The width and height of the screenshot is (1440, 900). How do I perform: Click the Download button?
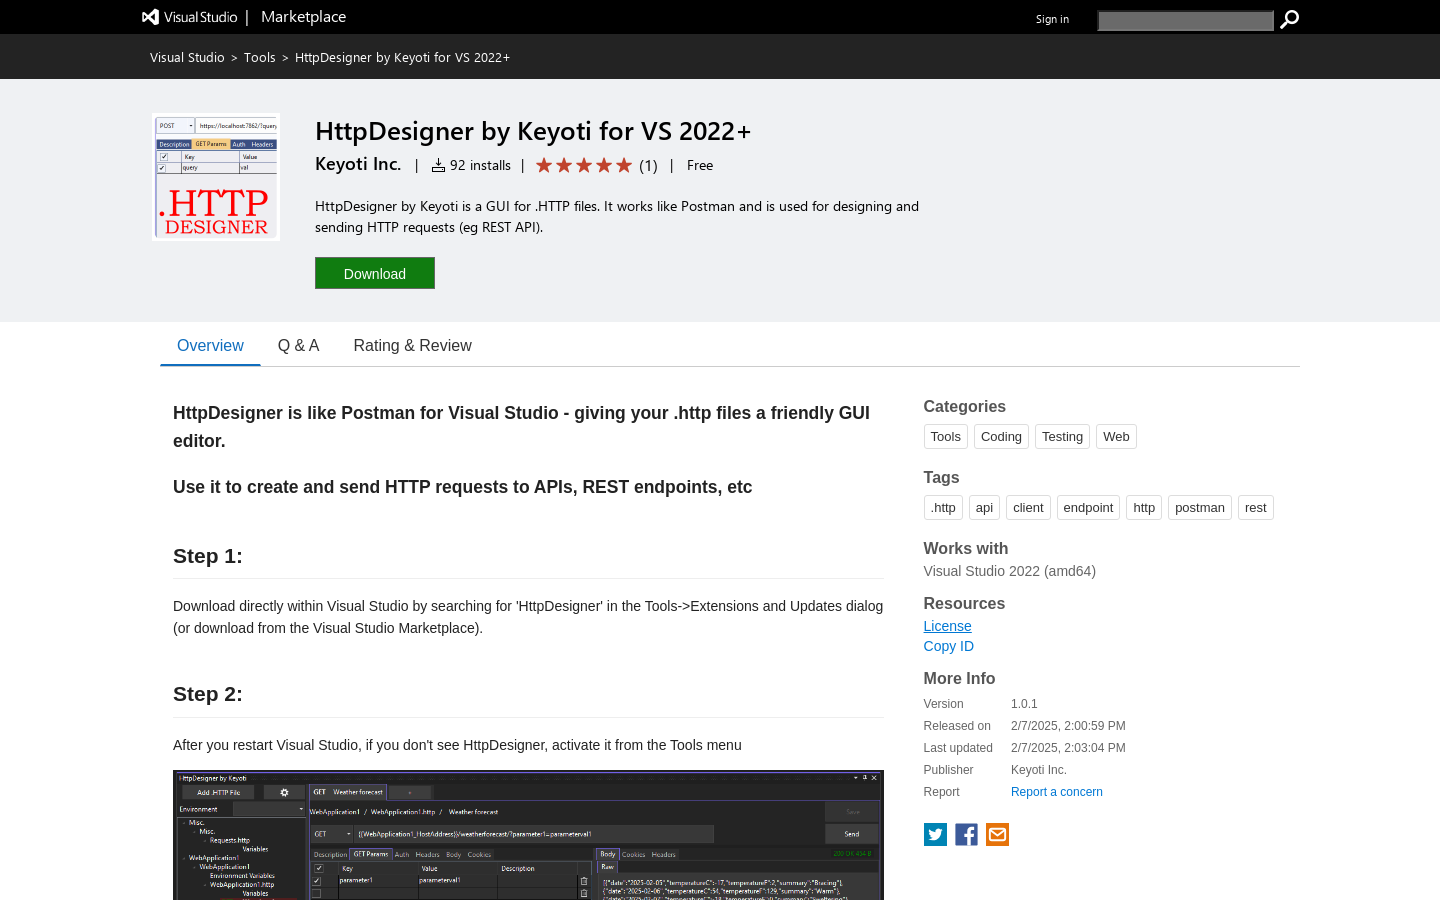(x=375, y=273)
